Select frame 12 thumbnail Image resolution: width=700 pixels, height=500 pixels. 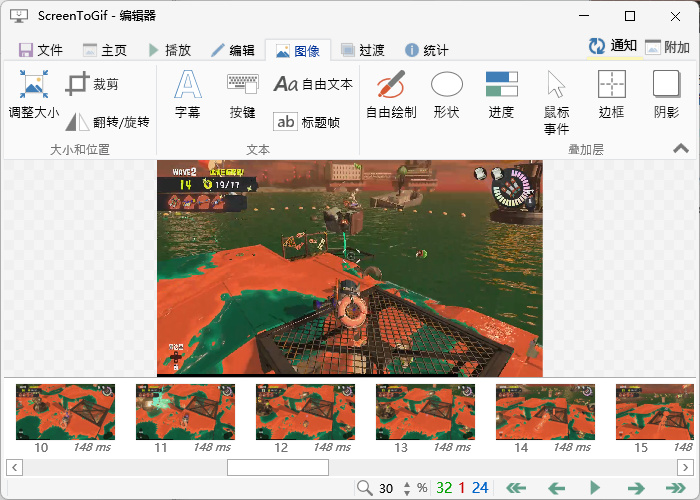click(x=305, y=412)
